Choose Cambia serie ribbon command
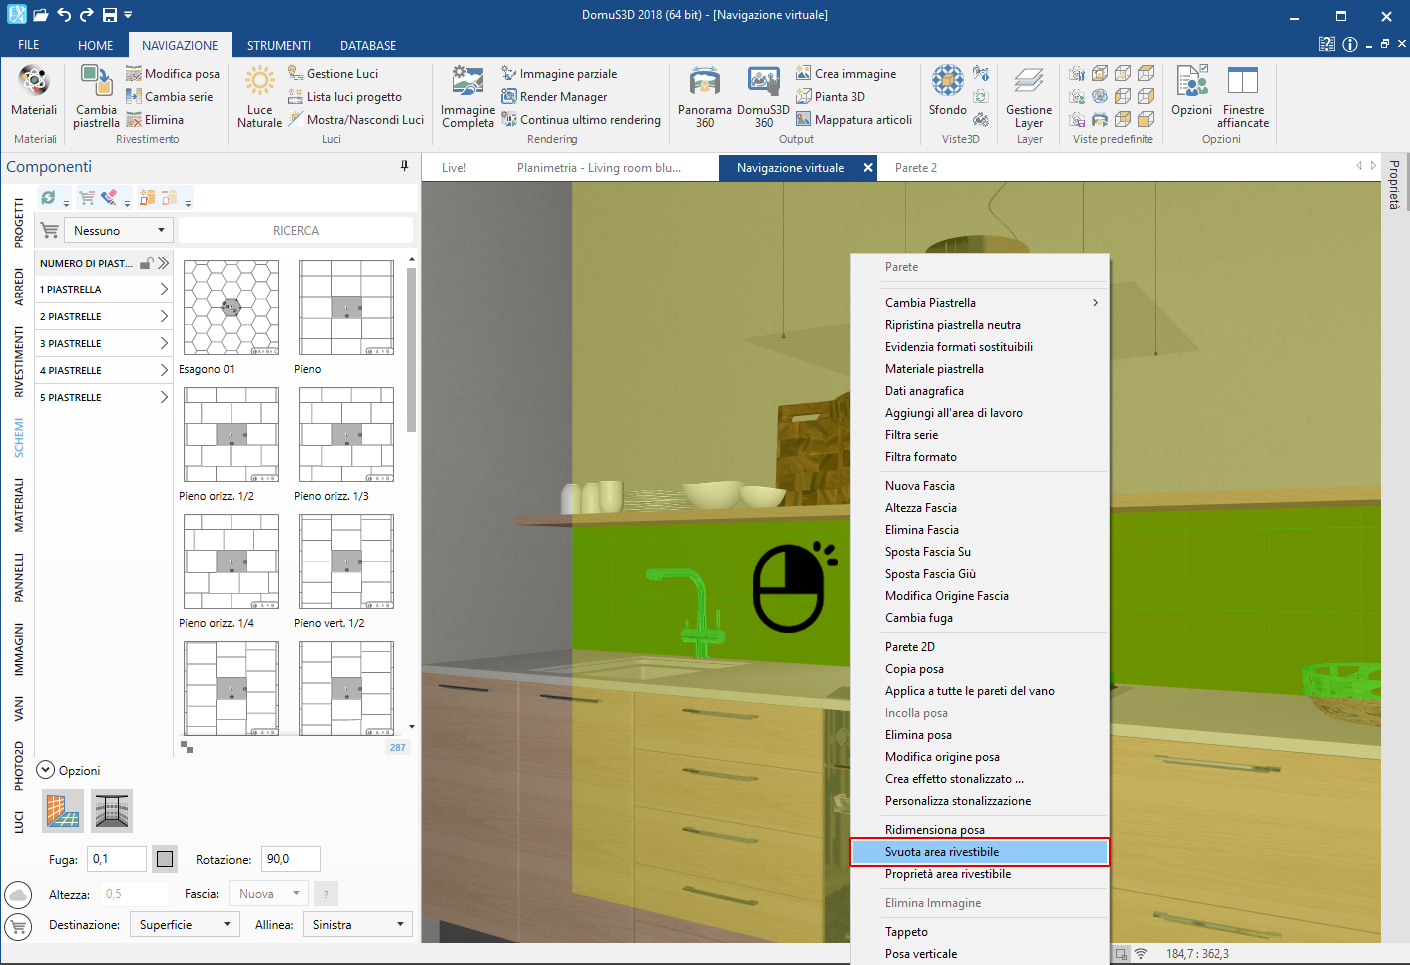 coord(169,97)
